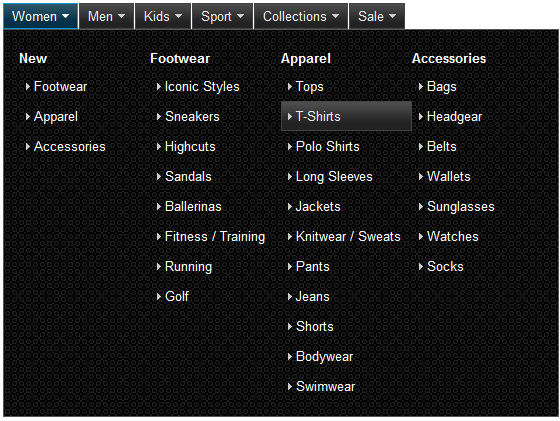Viewport: 560px width, 421px height.
Task: Click the Sport menu tab
Action: pyautogui.click(x=222, y=16)
